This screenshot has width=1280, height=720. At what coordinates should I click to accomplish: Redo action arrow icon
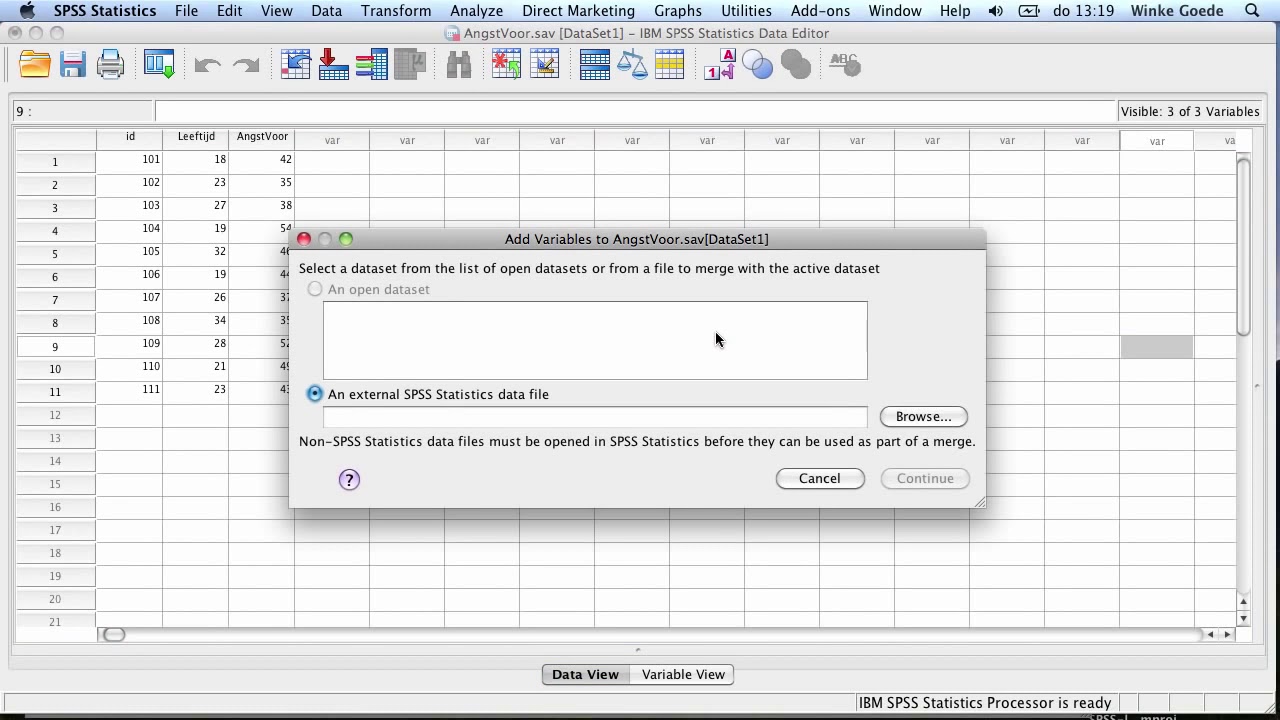pos(245,65)
